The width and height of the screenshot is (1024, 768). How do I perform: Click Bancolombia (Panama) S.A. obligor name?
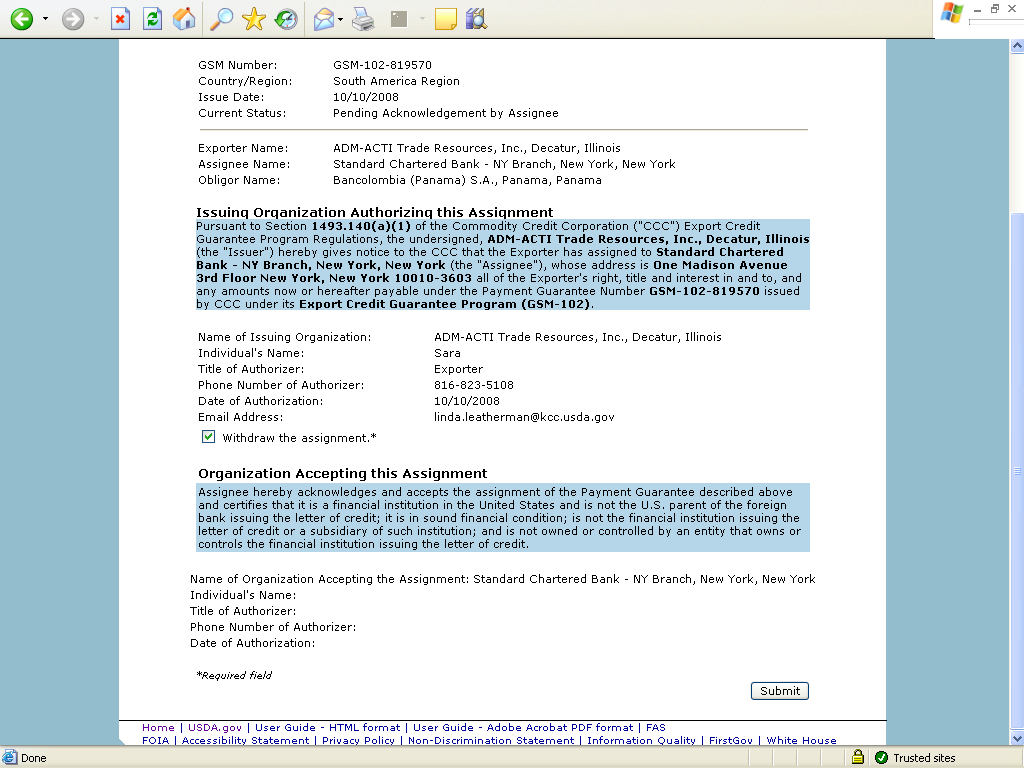[x=468, y=180]
